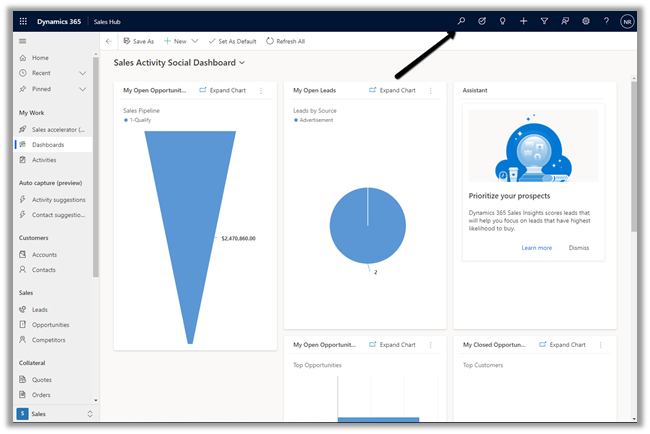Expand the Pinned section in sidebar
This screenshot has width=650, height=434.
82,88
